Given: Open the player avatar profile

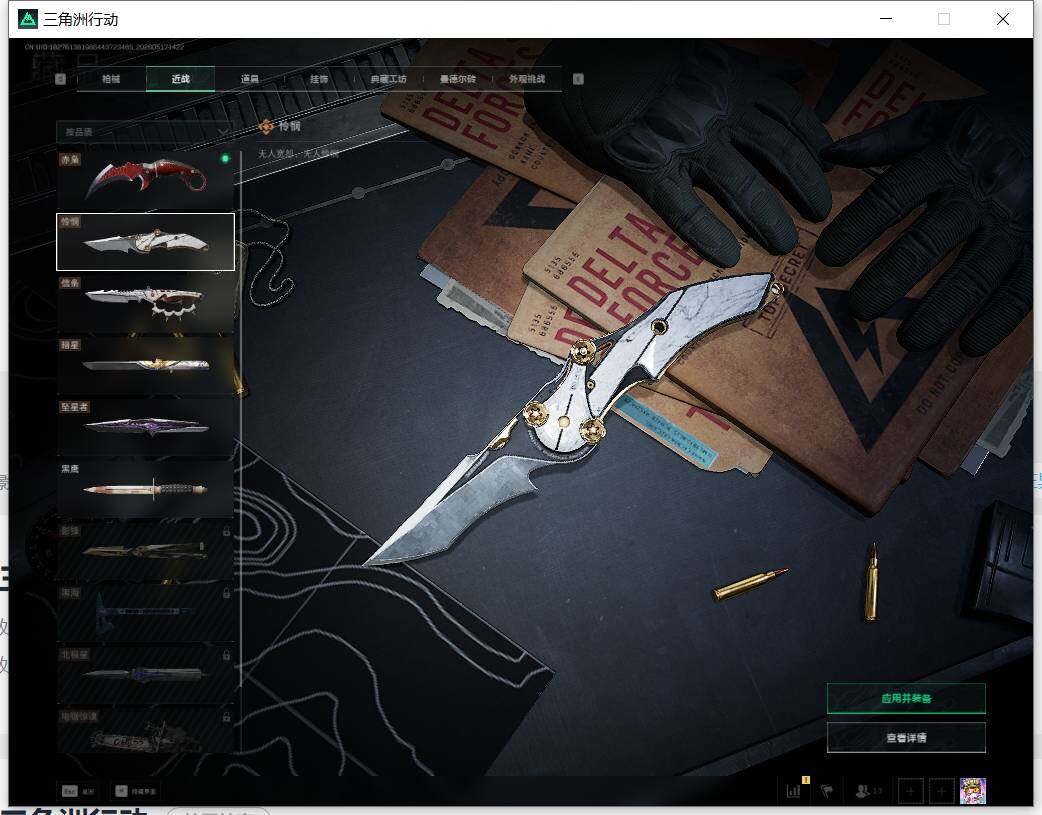Looking at the screenshot, I should pyautogui.click(x=973, y=791).
